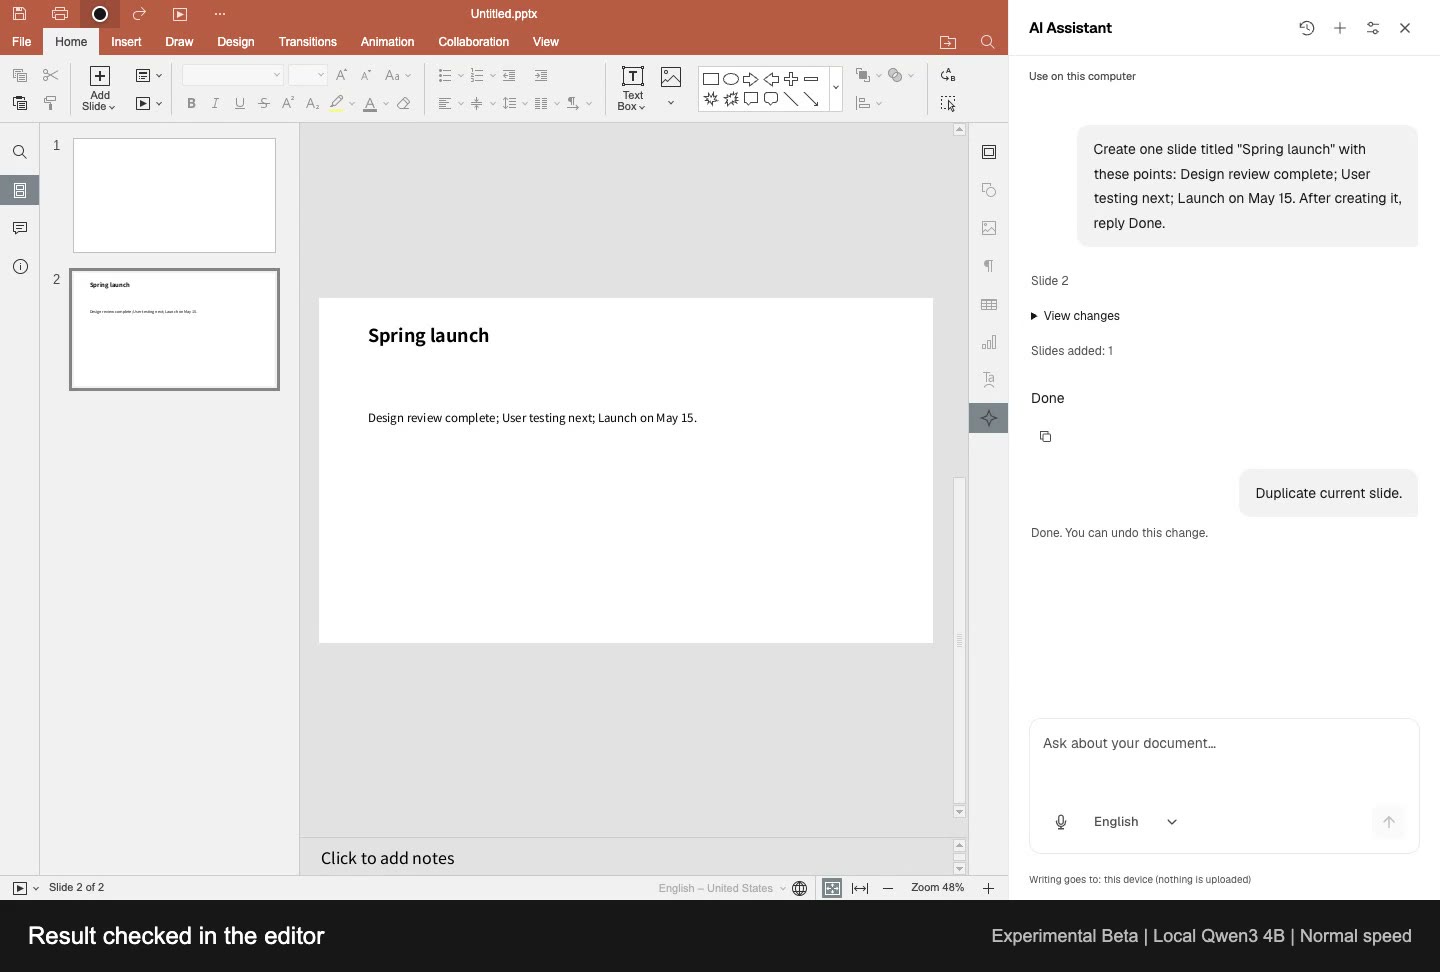Open the File menu
This screenshot has height=972, width=1440.
tap(21, 42)
